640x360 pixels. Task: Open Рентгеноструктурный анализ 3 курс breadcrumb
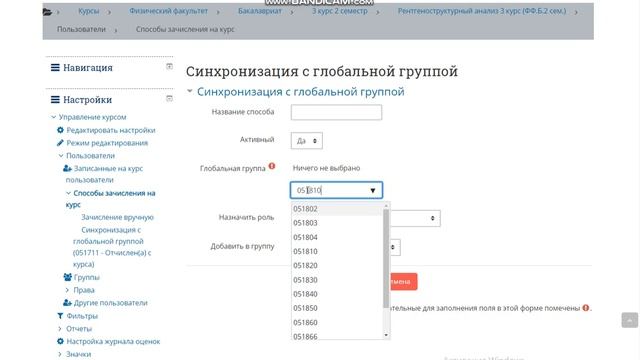pyautogui.click(x=482, y=11)
